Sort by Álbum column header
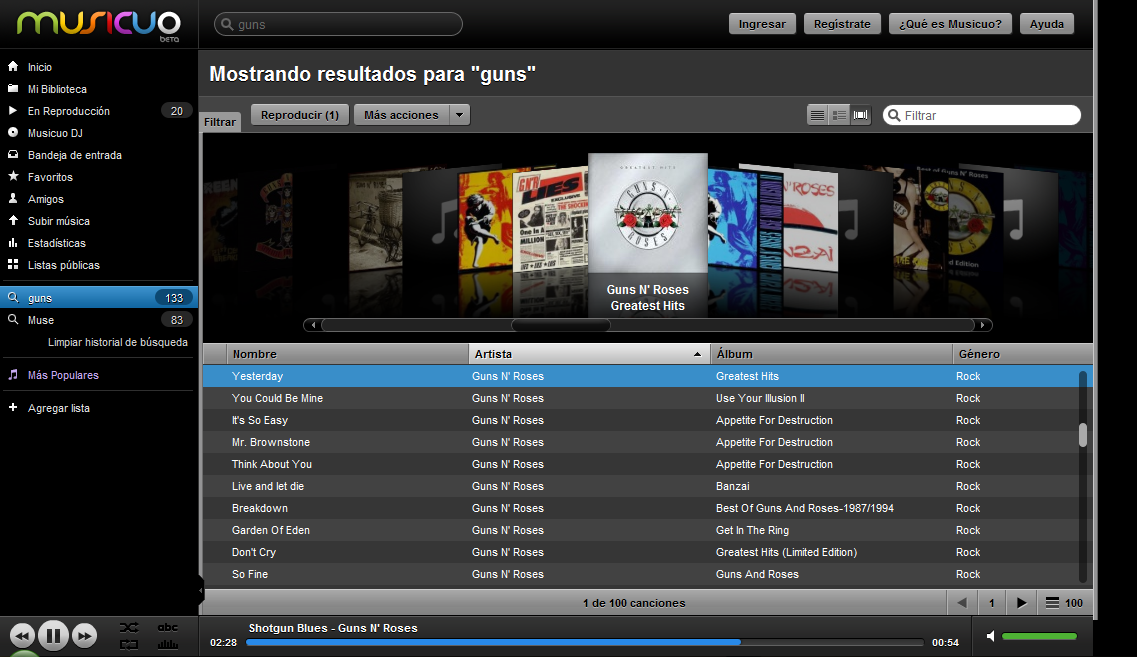The width and height of the screenshot is (1137, 657). click(x=831, y=354)
